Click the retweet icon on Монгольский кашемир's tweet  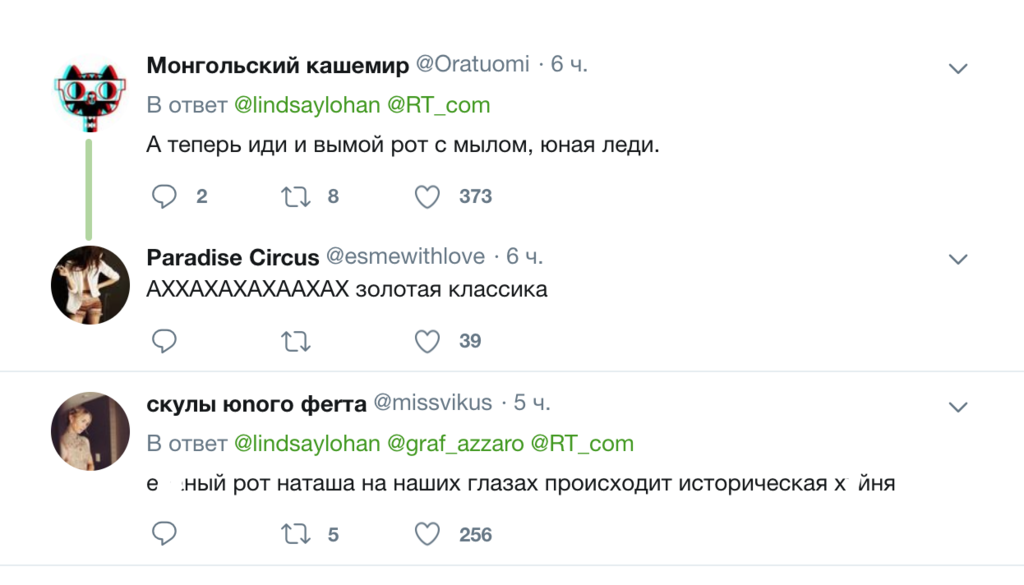(295, 197)
